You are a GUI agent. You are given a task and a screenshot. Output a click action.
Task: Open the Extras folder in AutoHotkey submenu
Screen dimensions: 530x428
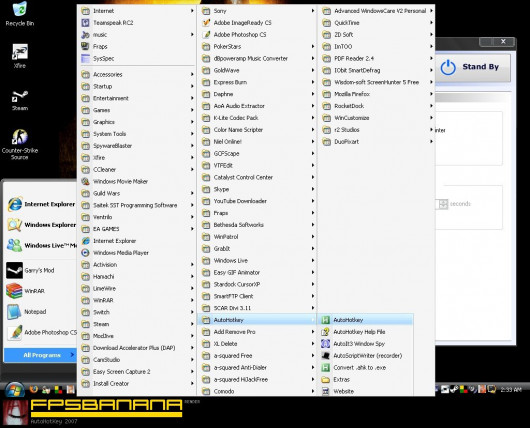pos(366,380)
